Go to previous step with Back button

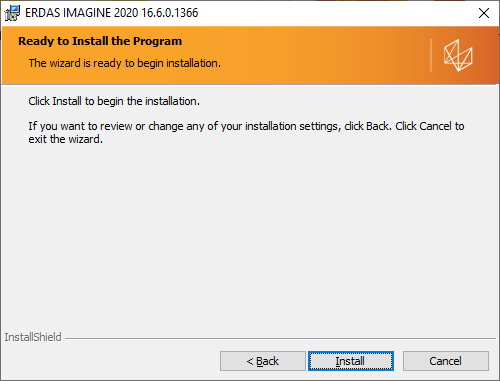(263, 361)
